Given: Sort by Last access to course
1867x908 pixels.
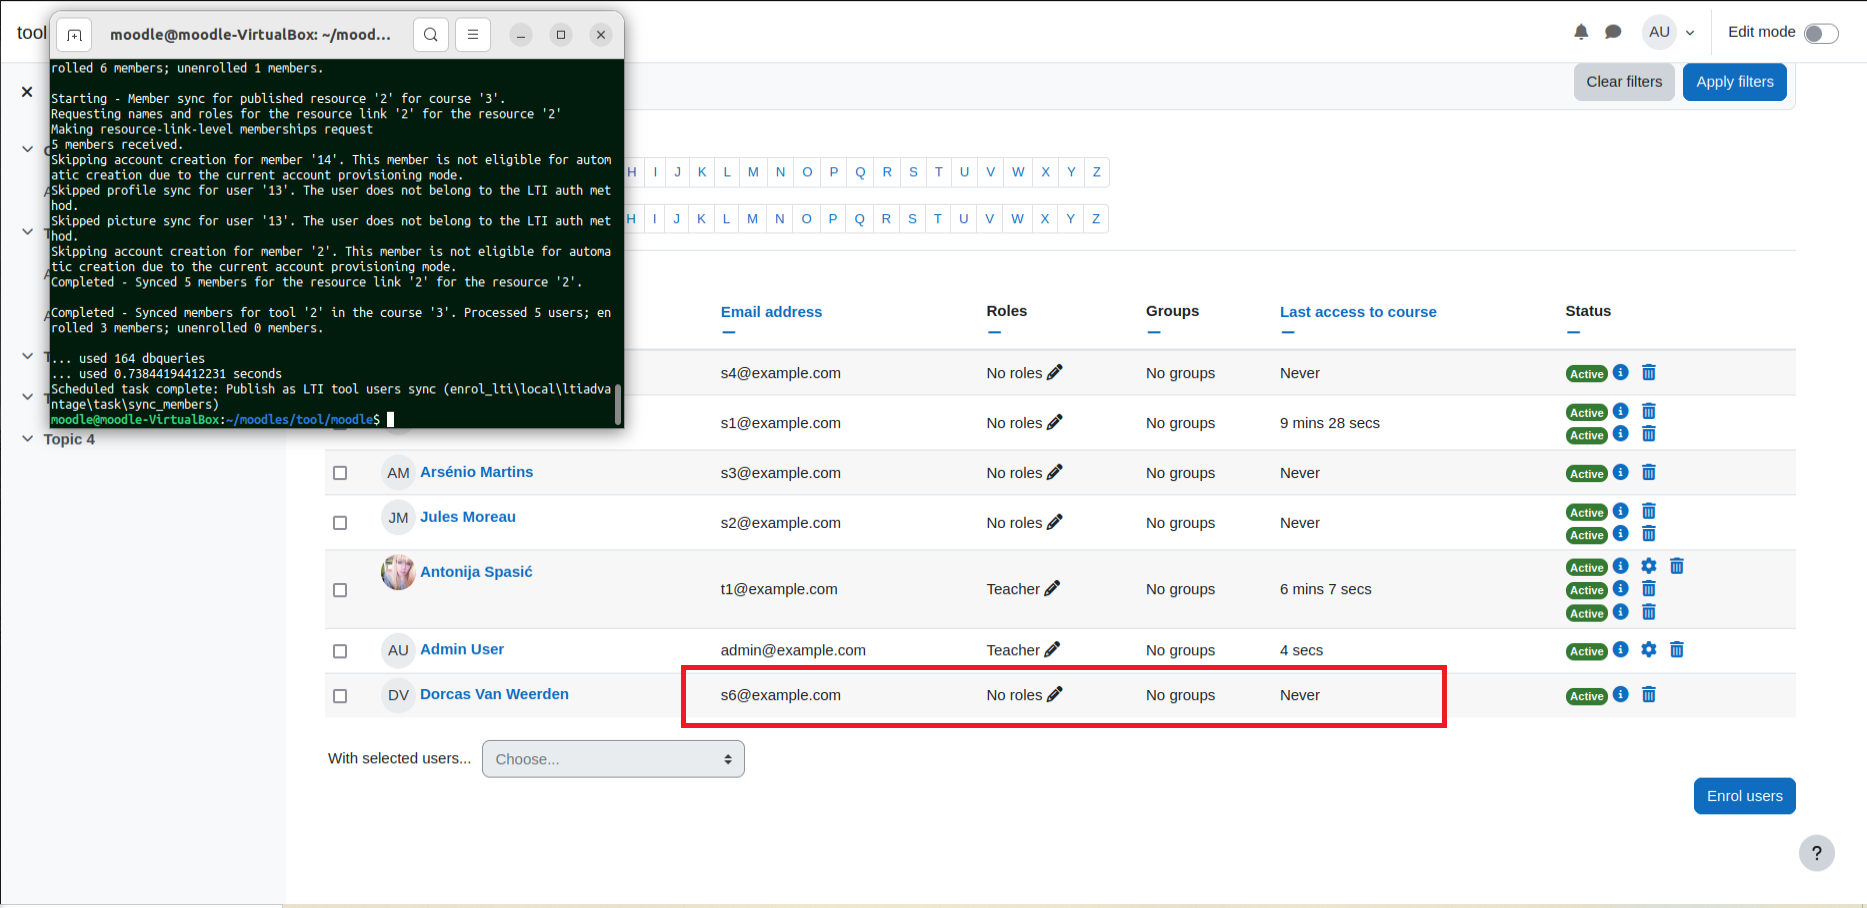Looking at the screenshot, I should coord(1358,312).
